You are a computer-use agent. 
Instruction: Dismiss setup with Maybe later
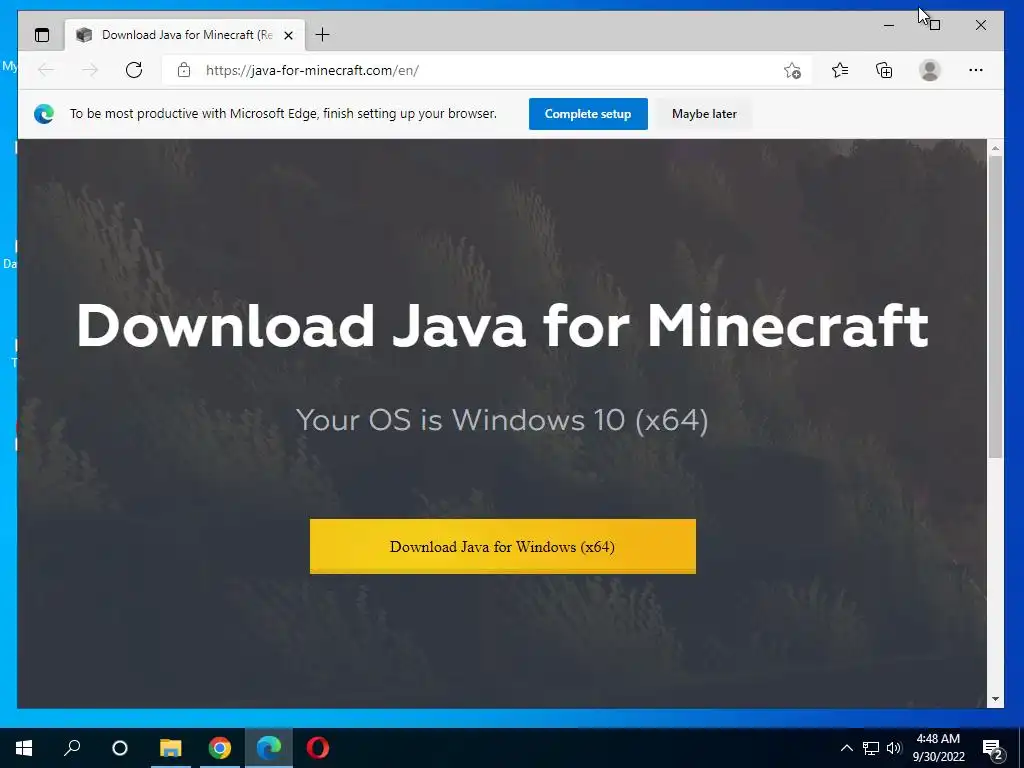pos(704,114)
